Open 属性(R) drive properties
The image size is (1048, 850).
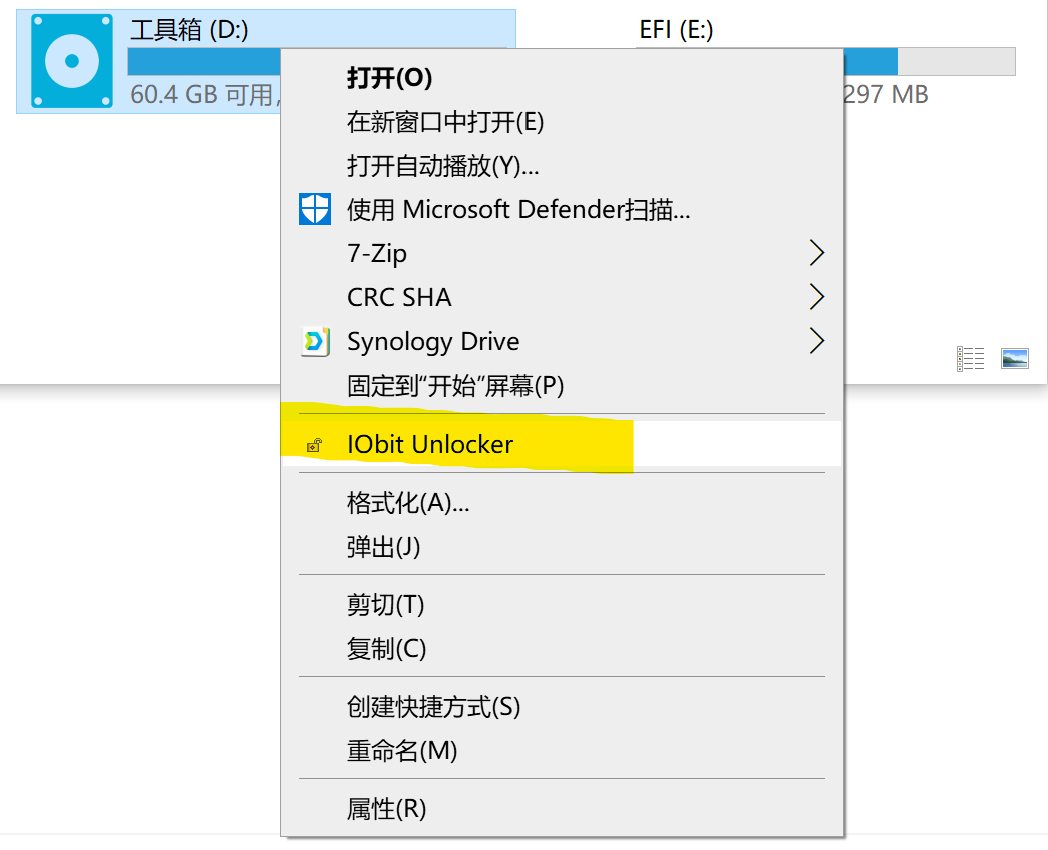pos(386,808)
